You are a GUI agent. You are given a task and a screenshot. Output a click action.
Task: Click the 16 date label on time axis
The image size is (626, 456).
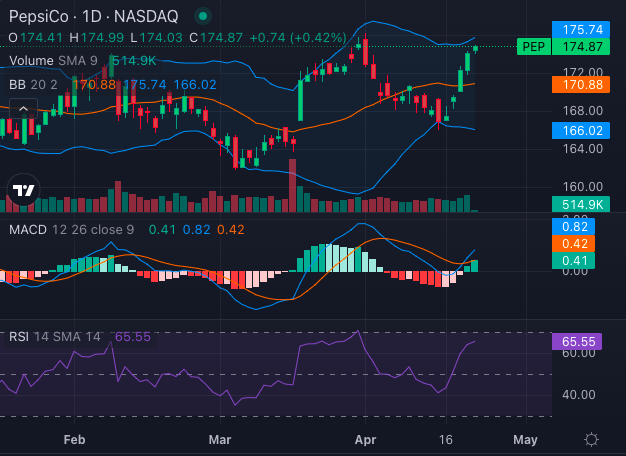tap(446, 440)
